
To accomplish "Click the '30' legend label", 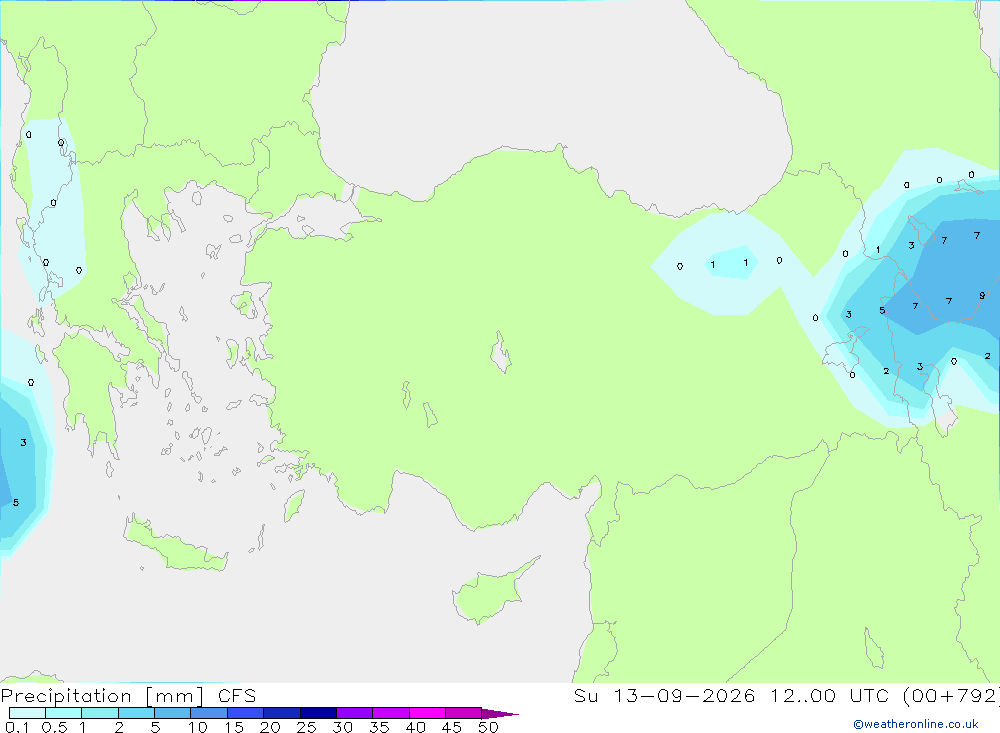I will click(x=342, y=727).
